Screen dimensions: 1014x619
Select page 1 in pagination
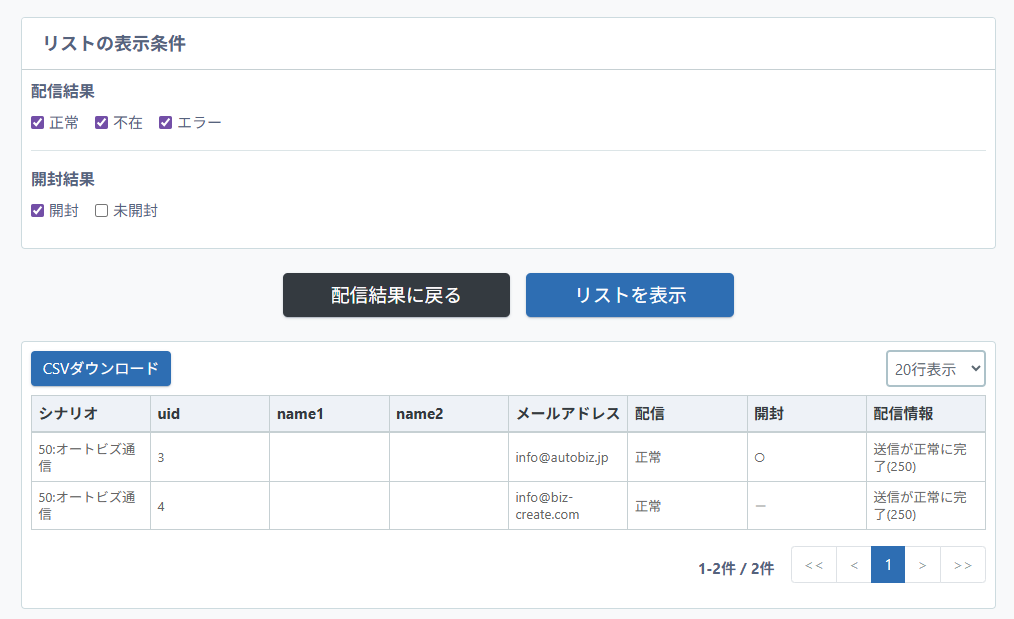pos(887,565)
